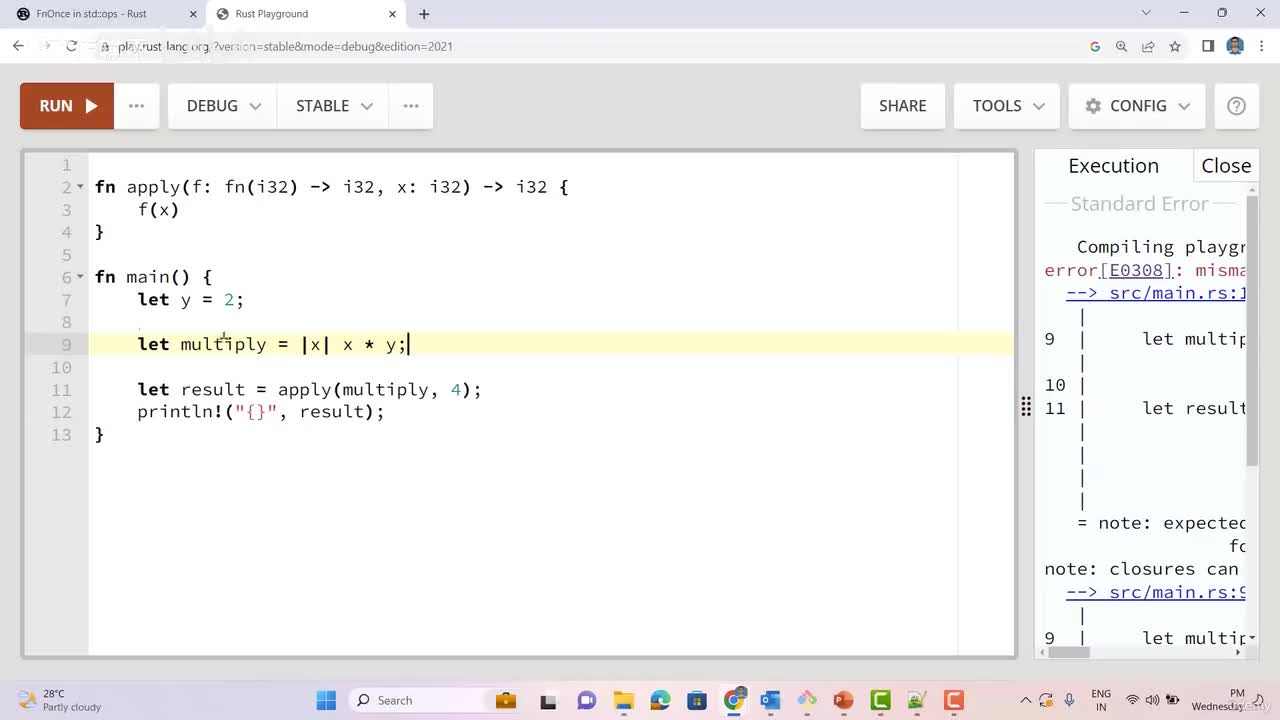Open the E0308 error code link
The width and height of the screenshot is (1280, 720).
[1135, 270]
